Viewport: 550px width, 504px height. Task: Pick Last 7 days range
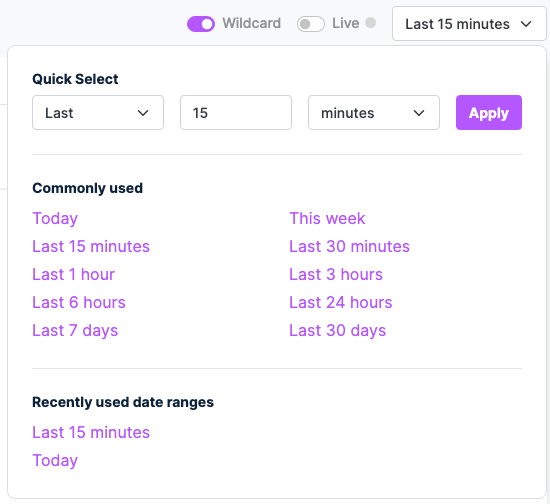[x=75, y=331]
